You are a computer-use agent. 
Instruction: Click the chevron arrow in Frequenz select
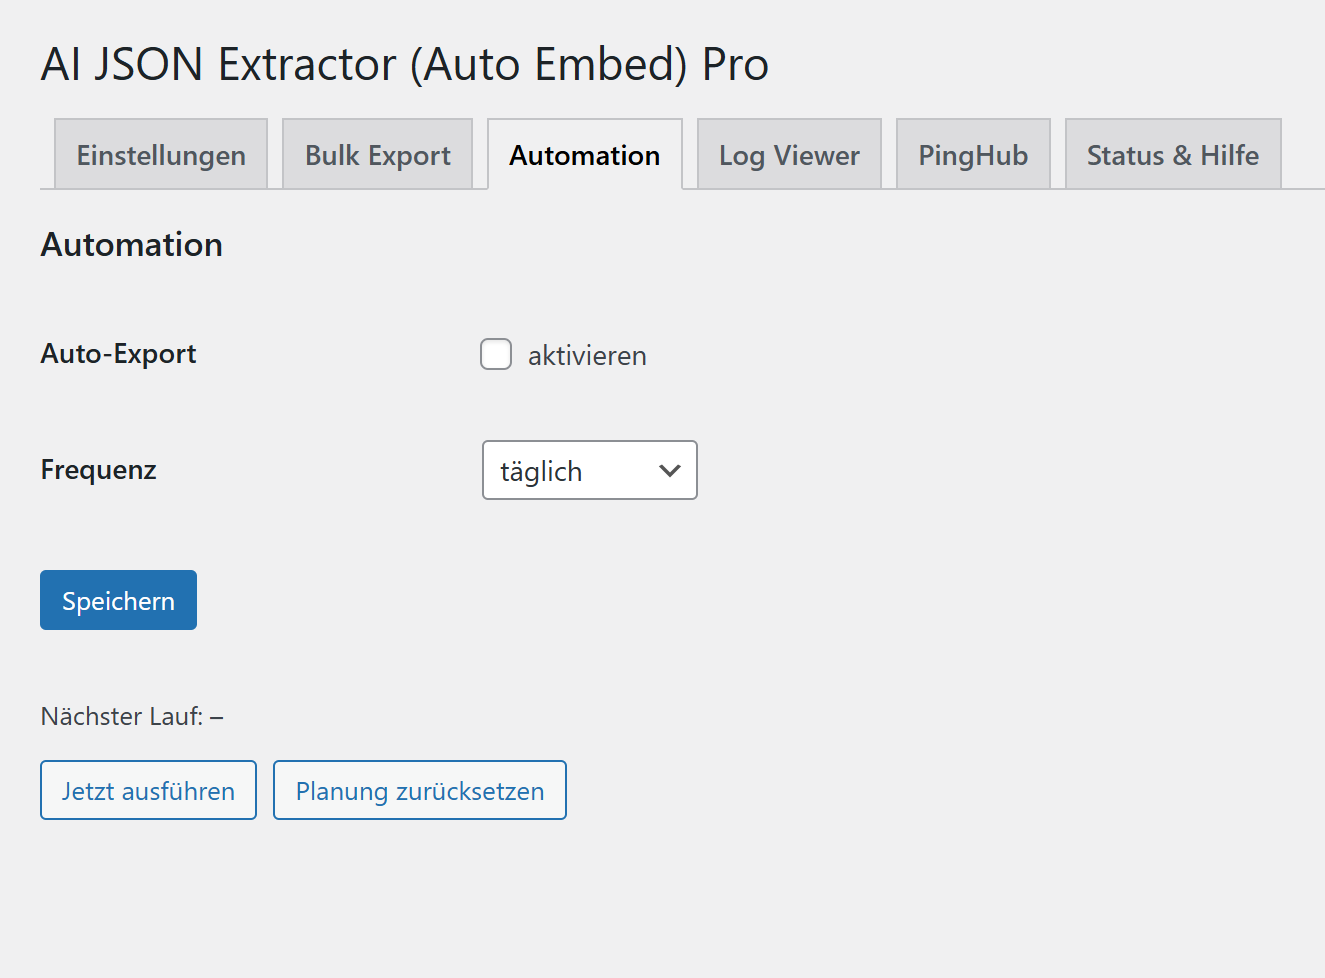pos(670,470)
